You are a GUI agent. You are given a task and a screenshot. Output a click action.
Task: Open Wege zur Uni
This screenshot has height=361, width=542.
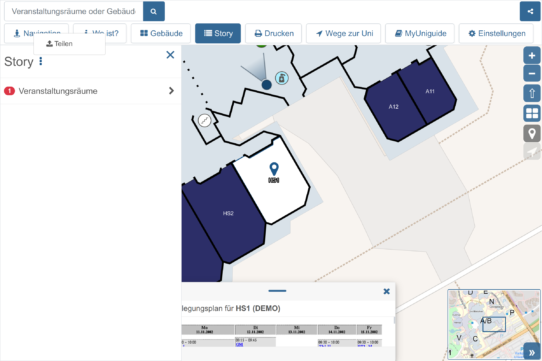click(344, 33)
